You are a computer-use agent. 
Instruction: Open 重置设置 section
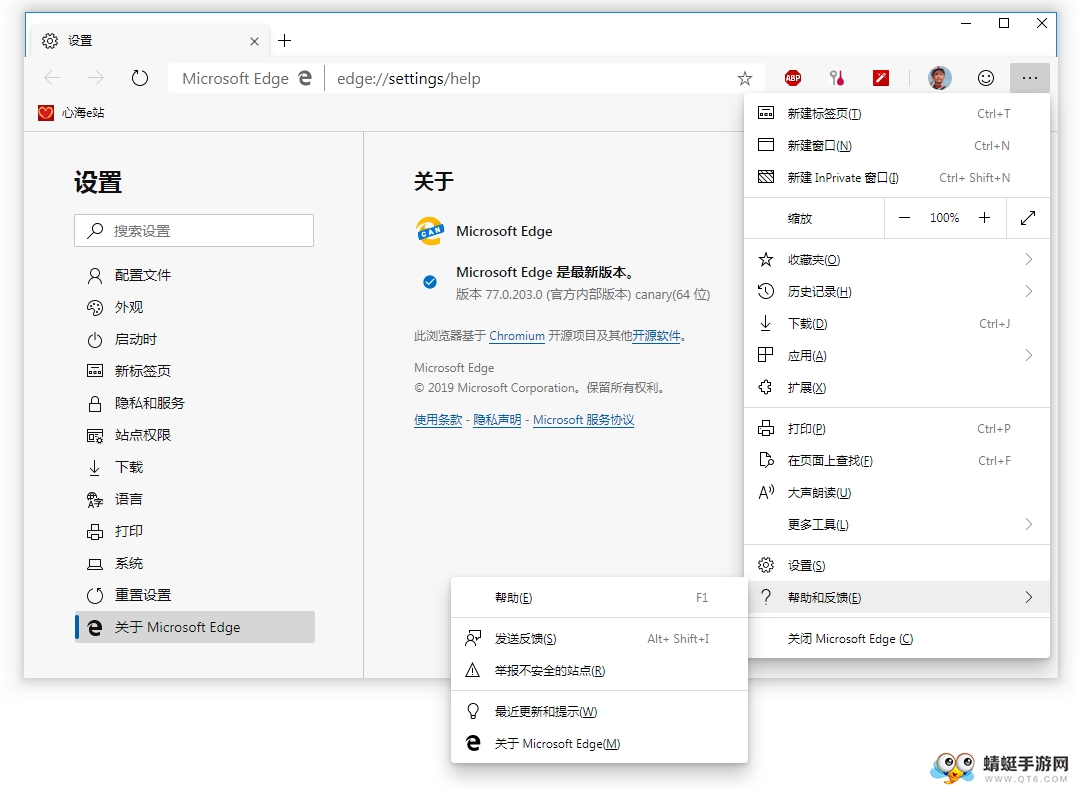(x=194, y=595)
